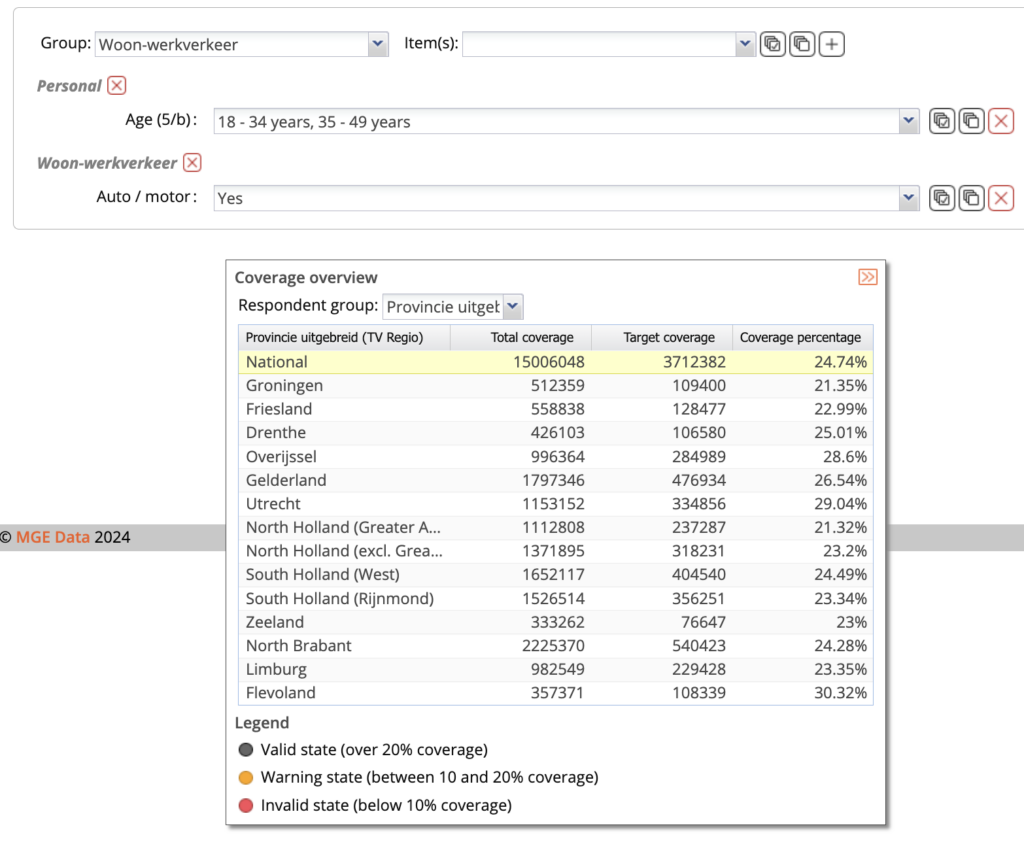The height and width of the screenshot is (850, 1024).
Task: Open the MGE Data footer link
Action: coord(52,538)
